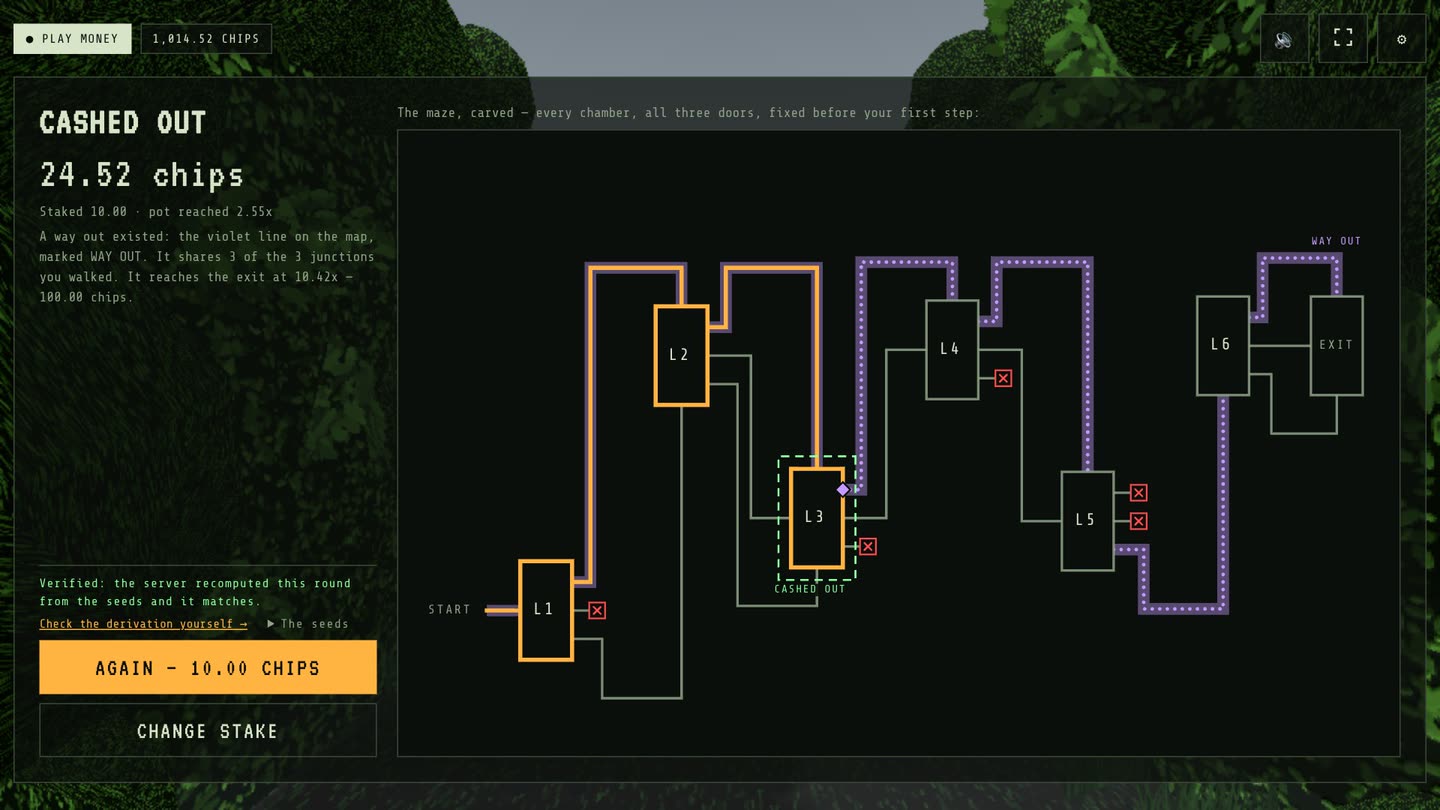Open the settings gear
This screenshot has width=1440, height=810.
tap(1402, 39)
